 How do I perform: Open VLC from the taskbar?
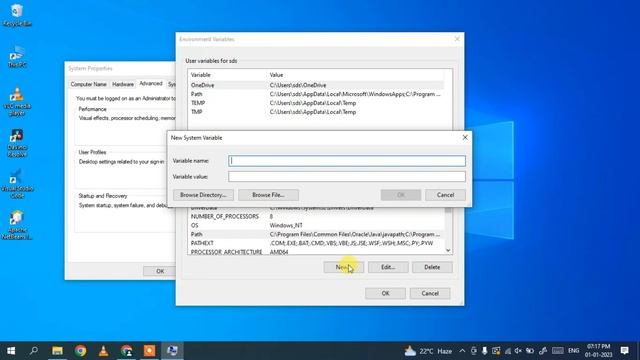(x=103, y=351)
